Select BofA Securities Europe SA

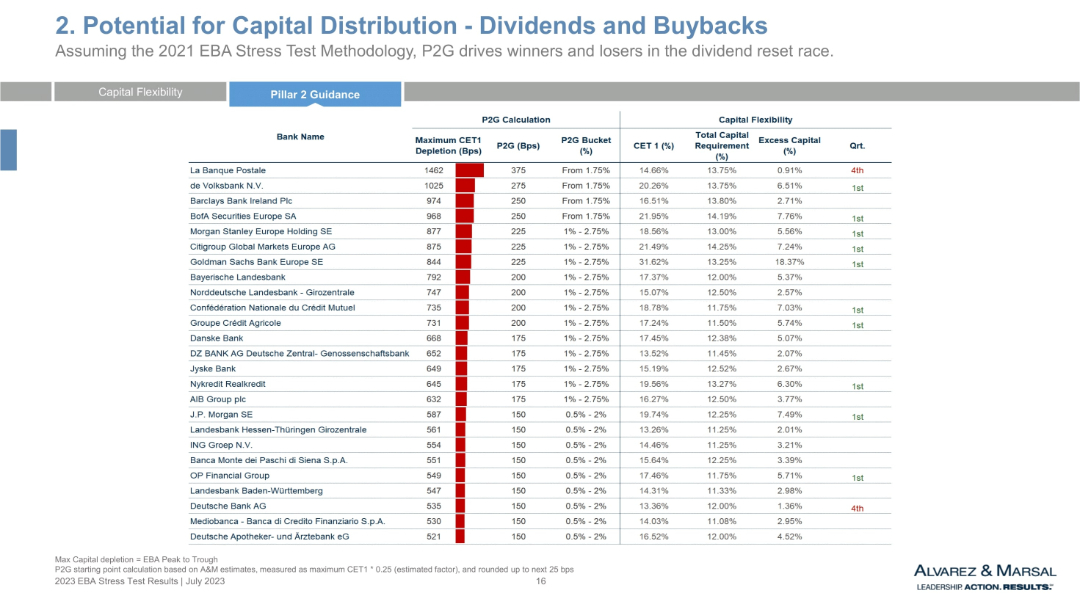(243, 216)
